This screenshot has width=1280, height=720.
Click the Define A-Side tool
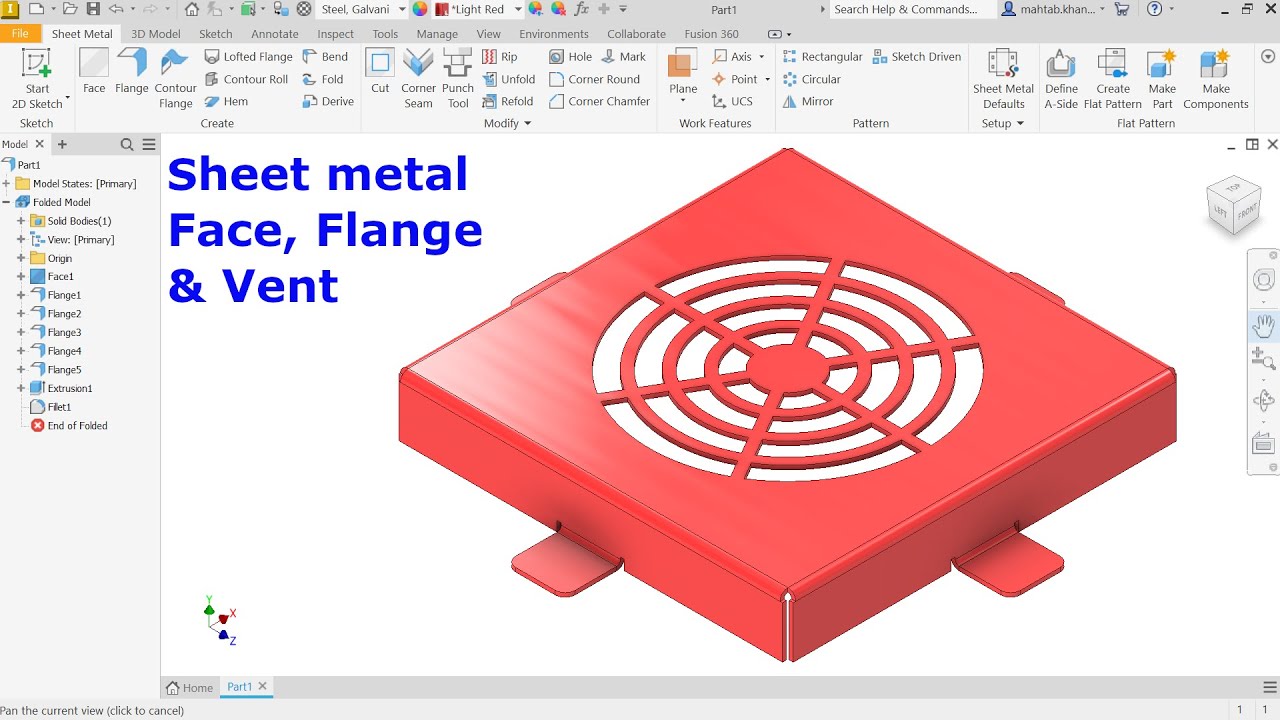1061,79
